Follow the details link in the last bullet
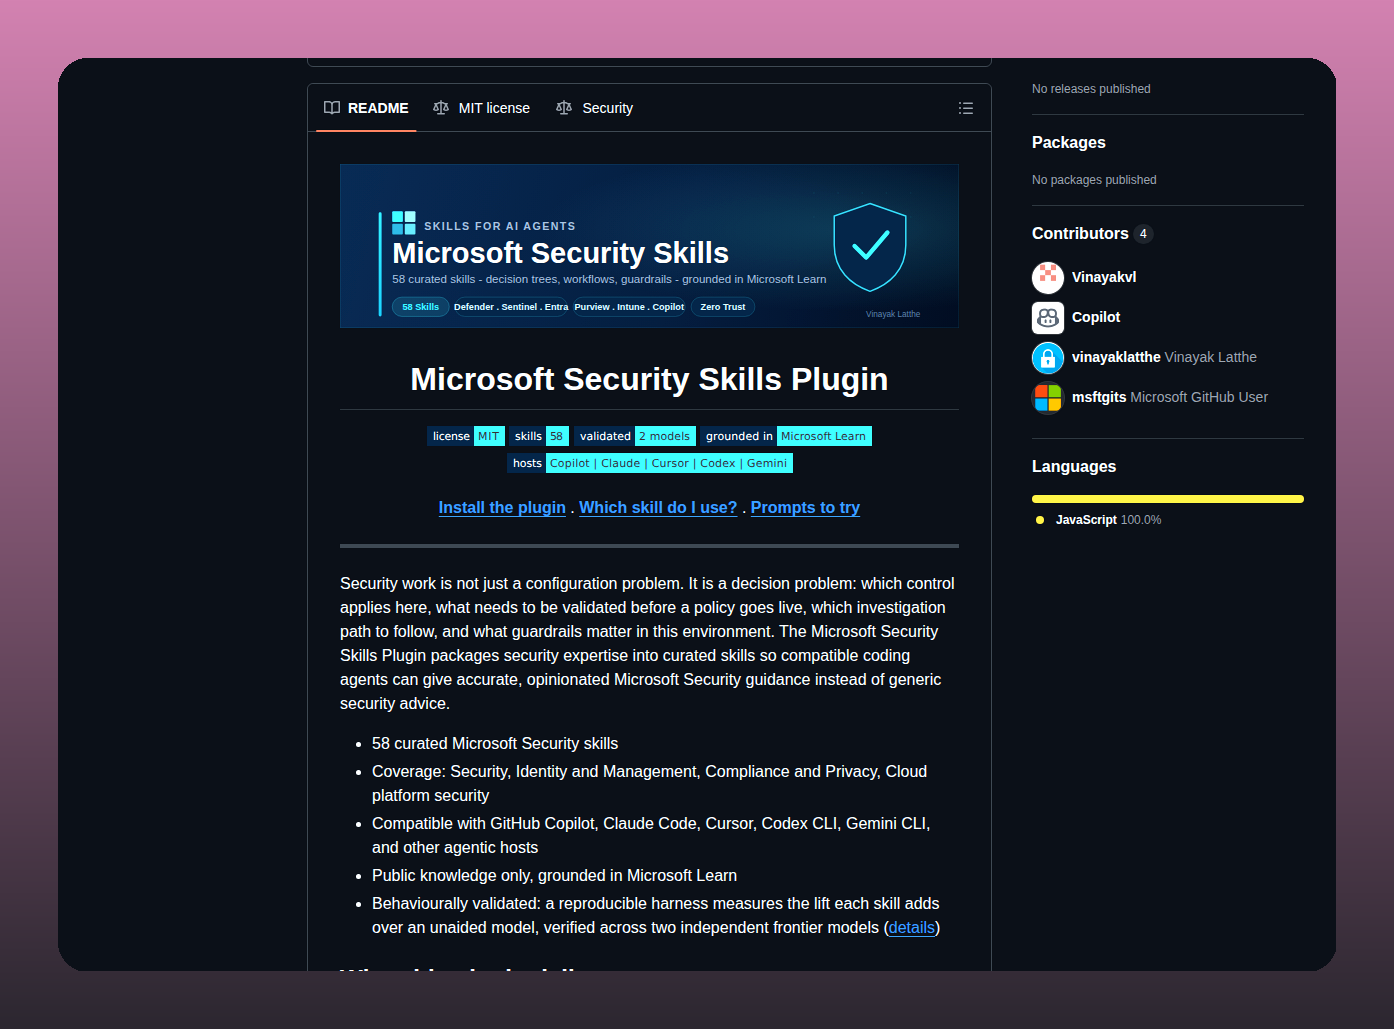1394x1029 pixels. [x=912, y=928]
